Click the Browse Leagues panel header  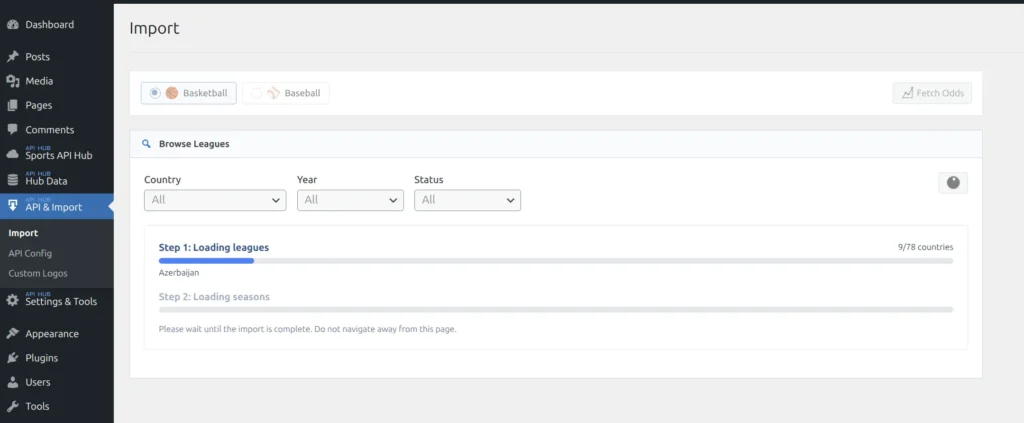click(556, 144)
